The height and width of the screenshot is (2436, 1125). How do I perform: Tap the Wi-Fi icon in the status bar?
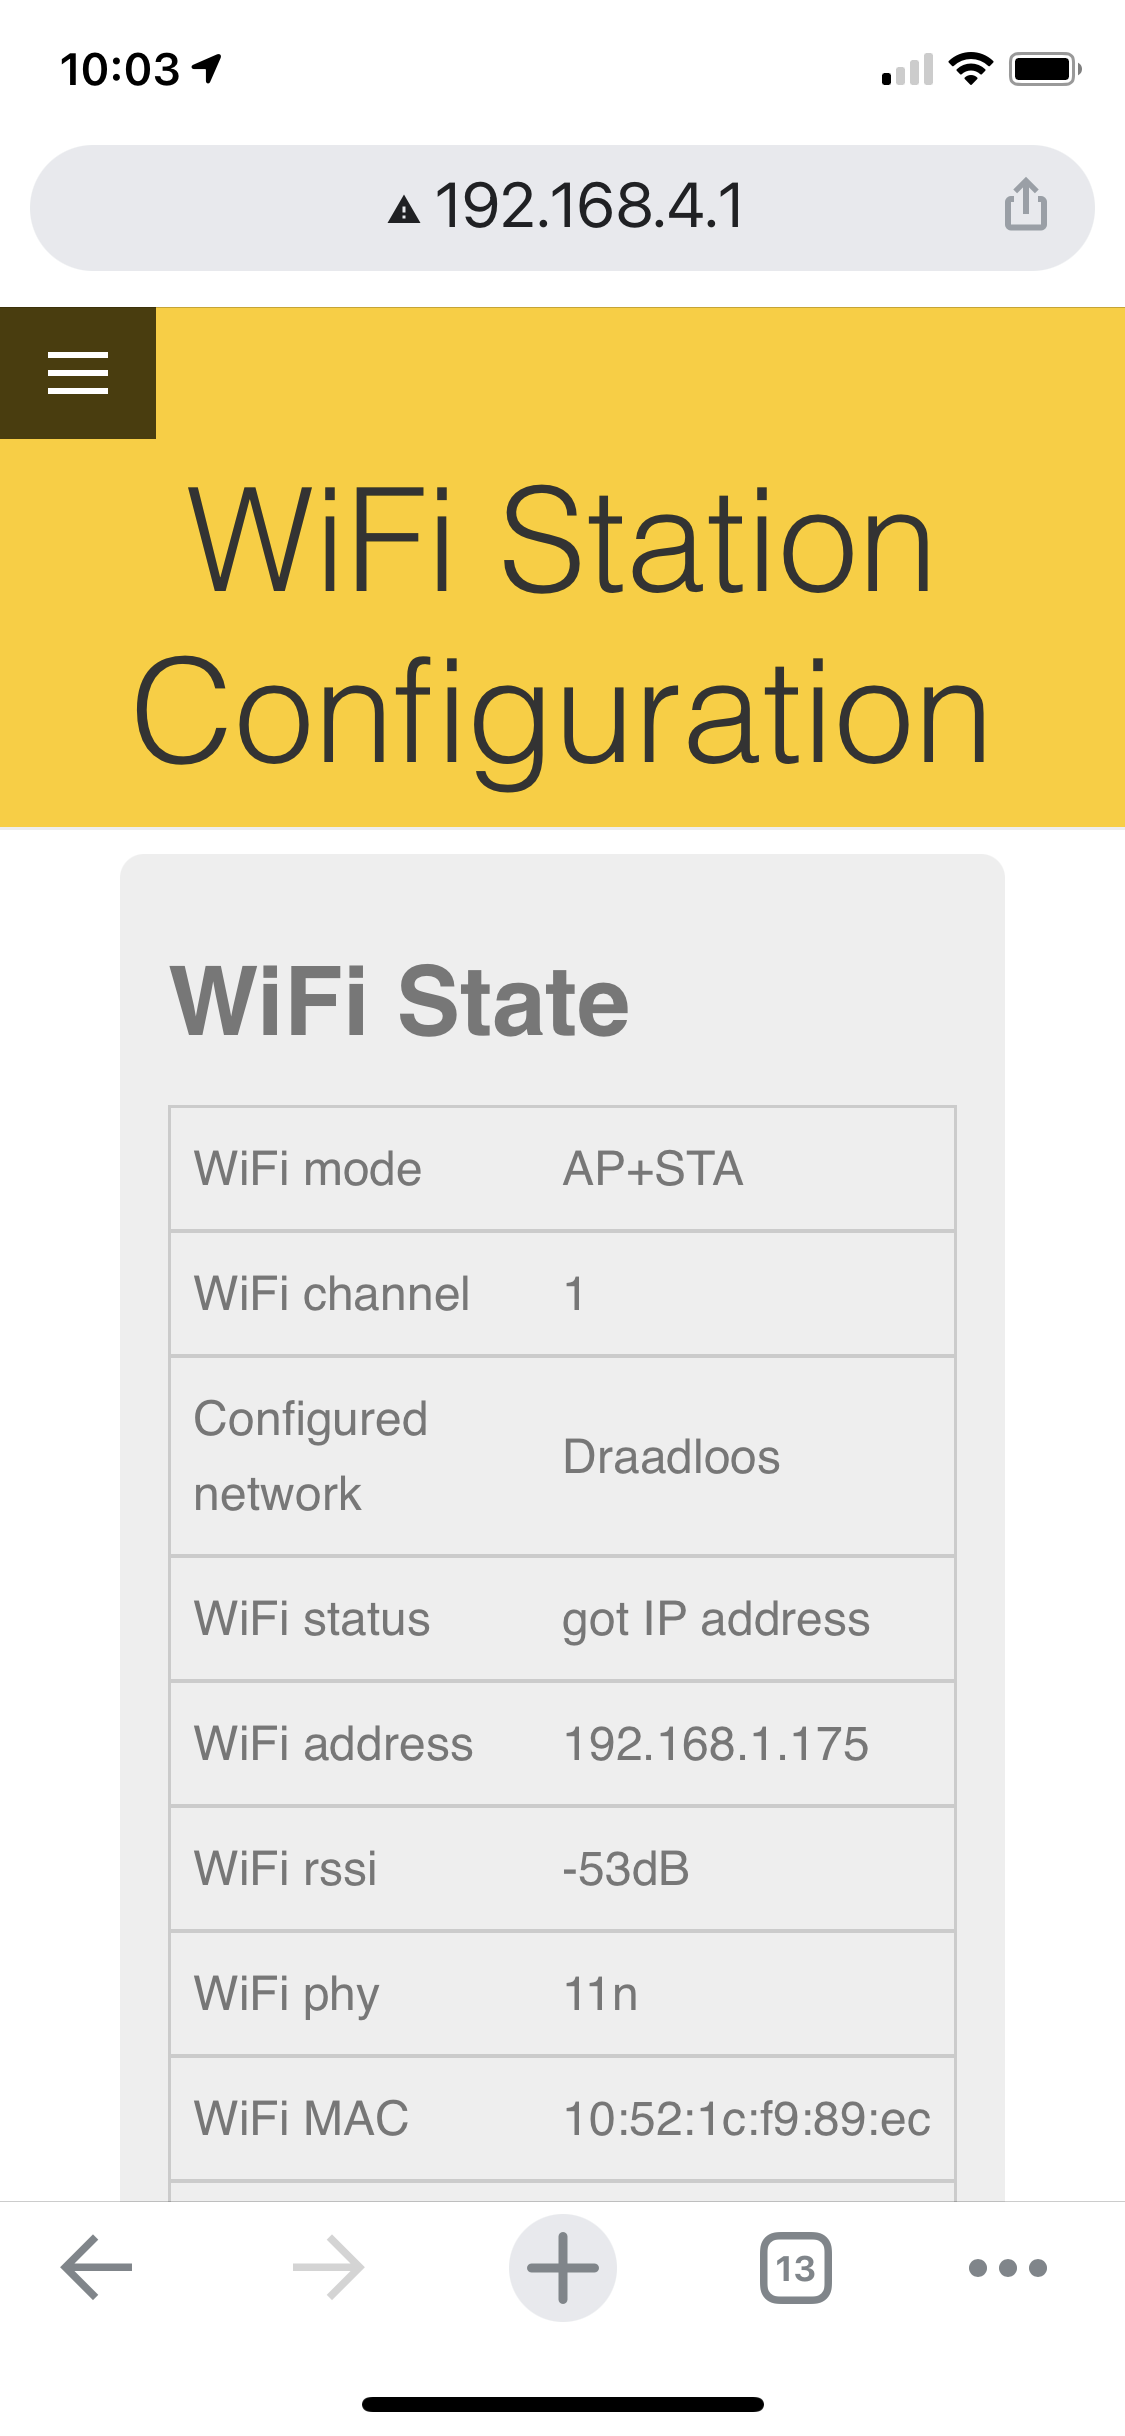click(970, 69)
